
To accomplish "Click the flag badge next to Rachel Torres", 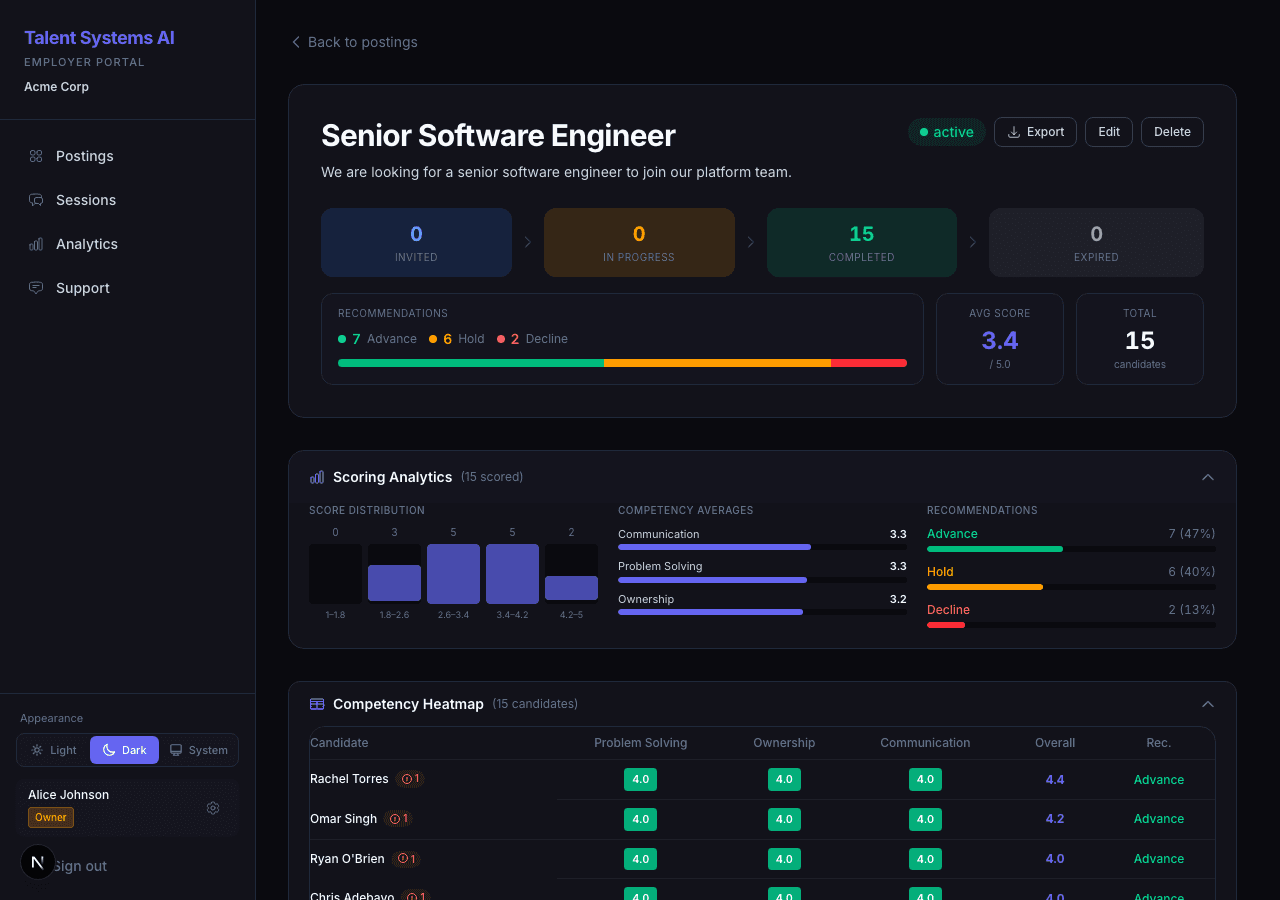I will (x=410, y=779).
